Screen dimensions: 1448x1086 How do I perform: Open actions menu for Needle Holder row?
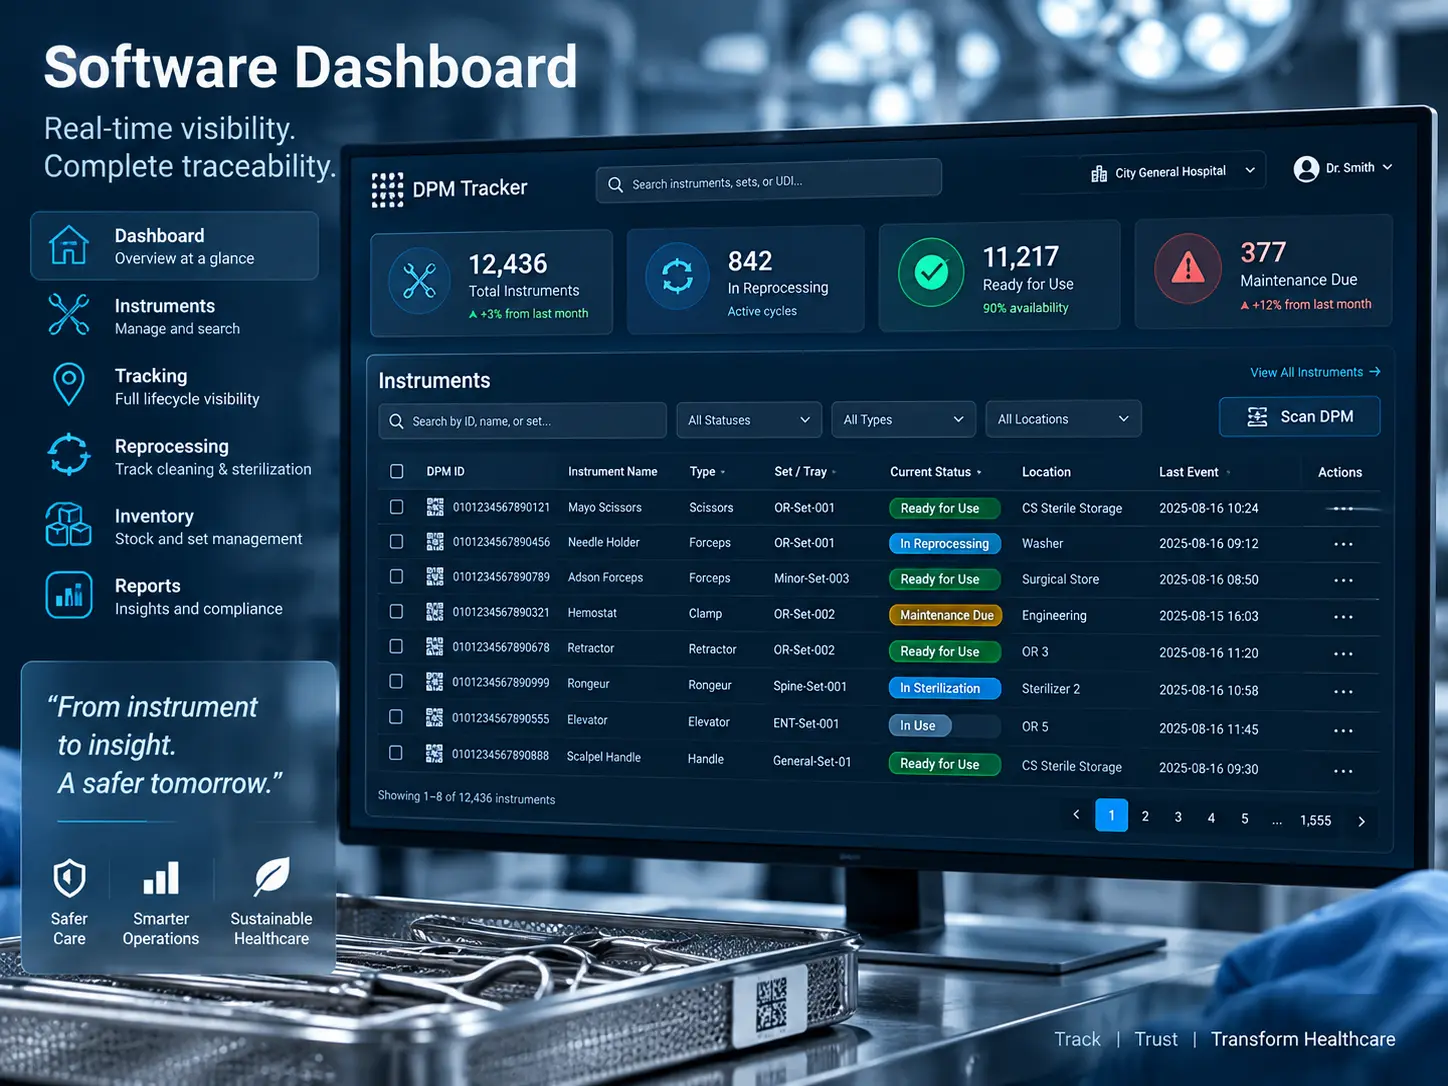click(1343, 544)
